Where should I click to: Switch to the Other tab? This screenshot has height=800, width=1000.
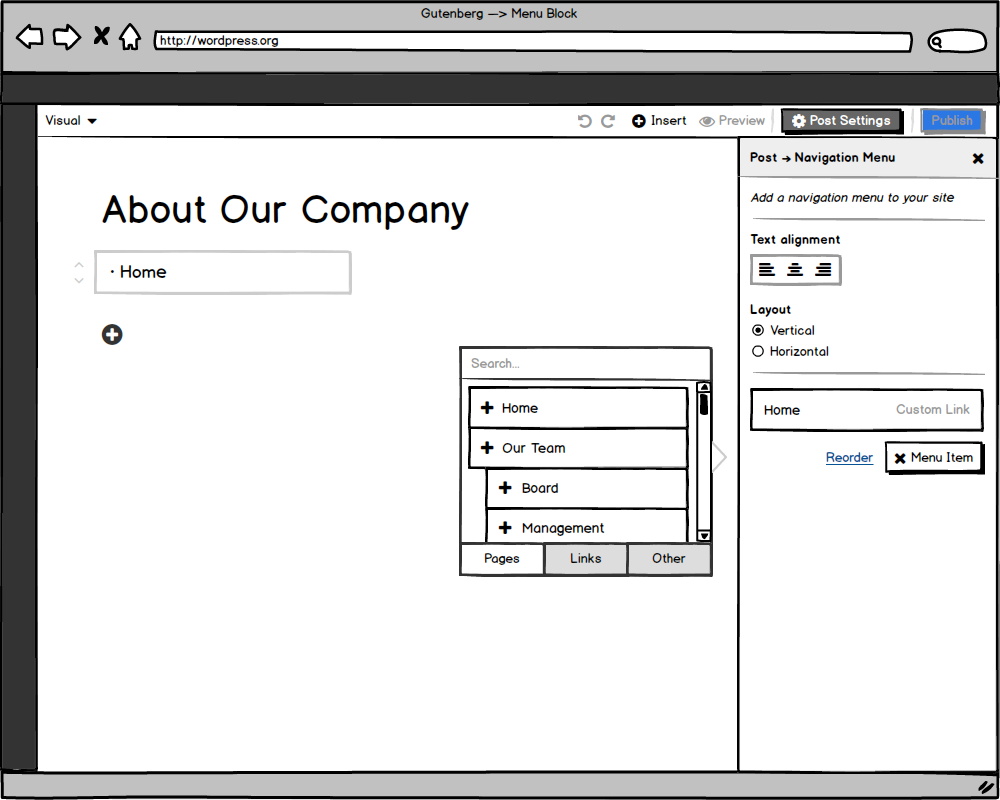[x=669, y=559]
